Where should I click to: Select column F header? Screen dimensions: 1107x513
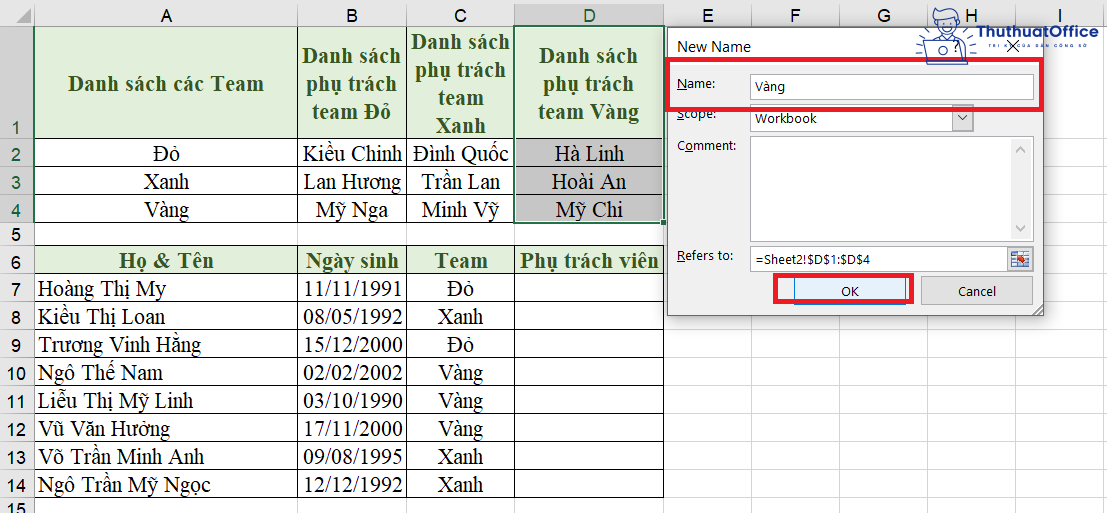pyautogui.click(x=795, y=15)
